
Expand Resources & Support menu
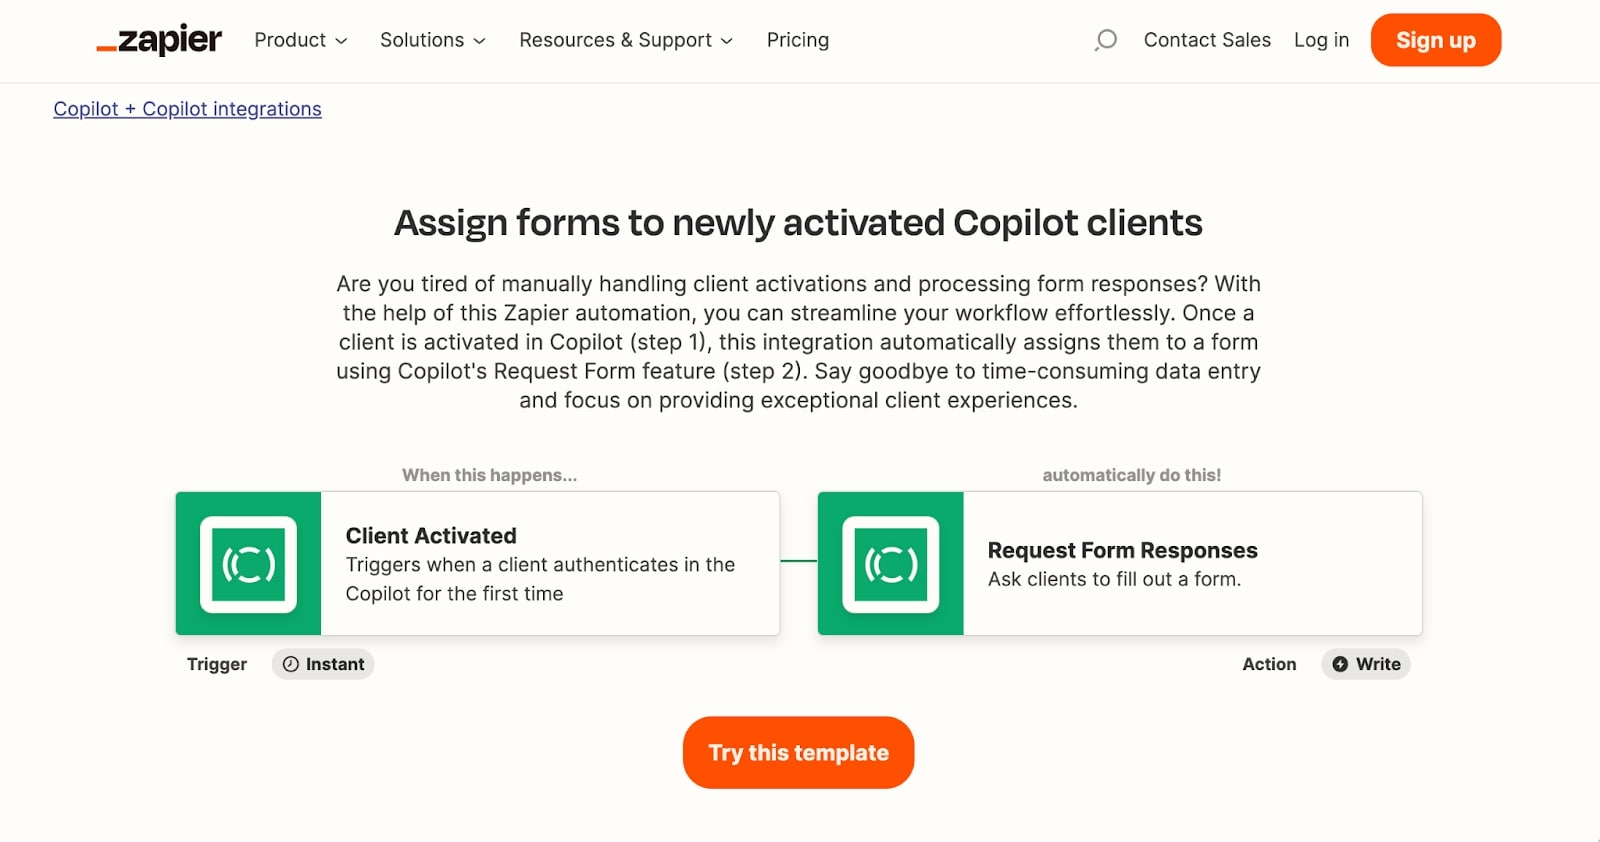[624, 40]
